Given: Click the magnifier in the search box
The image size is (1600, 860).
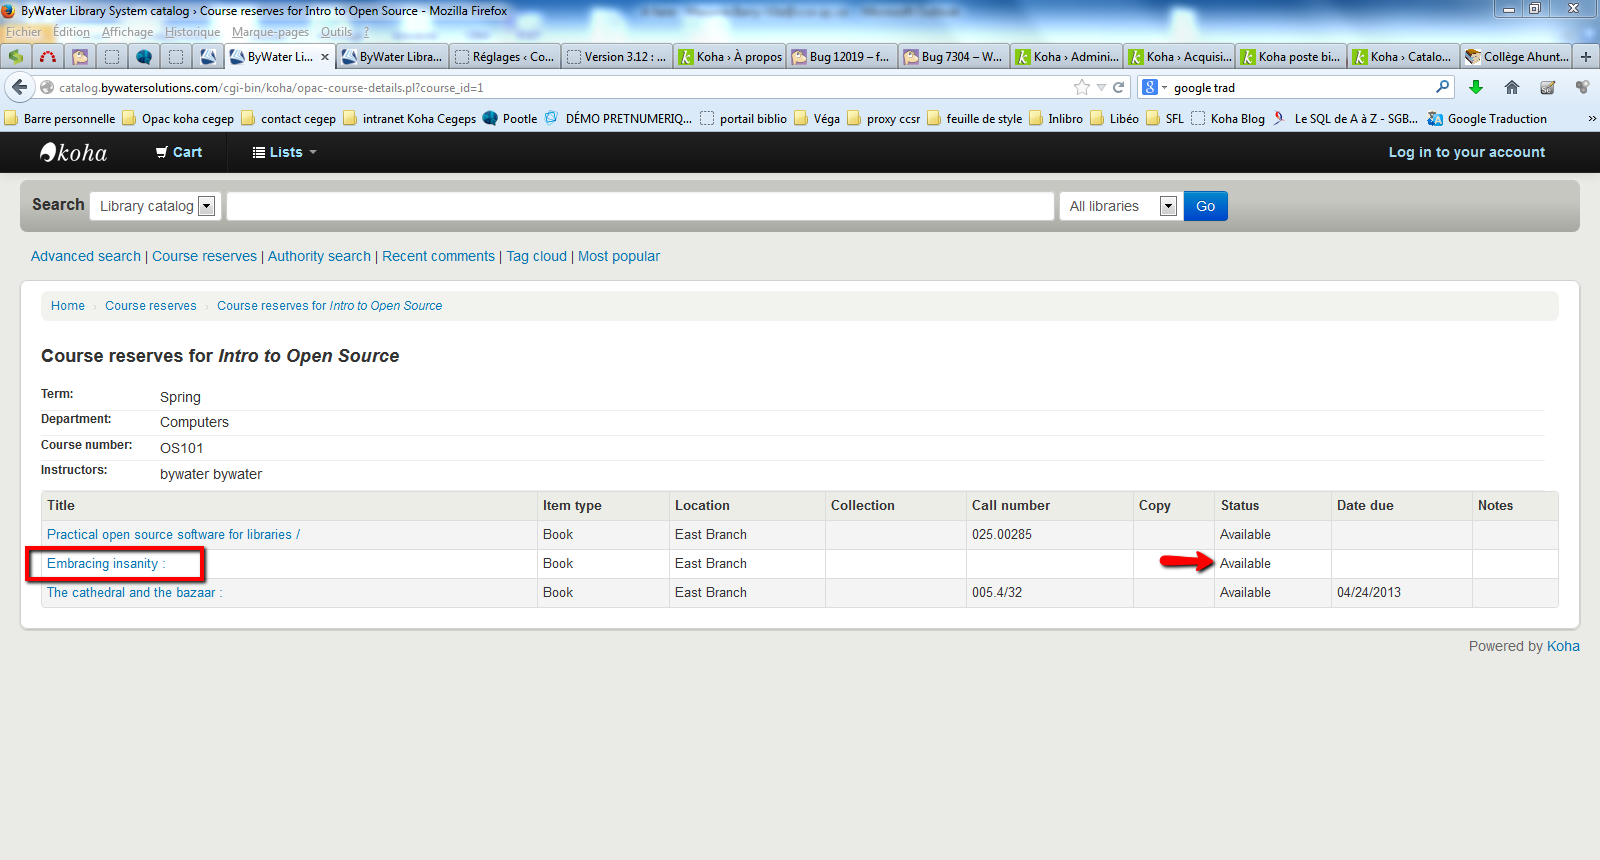Looking at the screenshot, I should (x=1442, y=87).
